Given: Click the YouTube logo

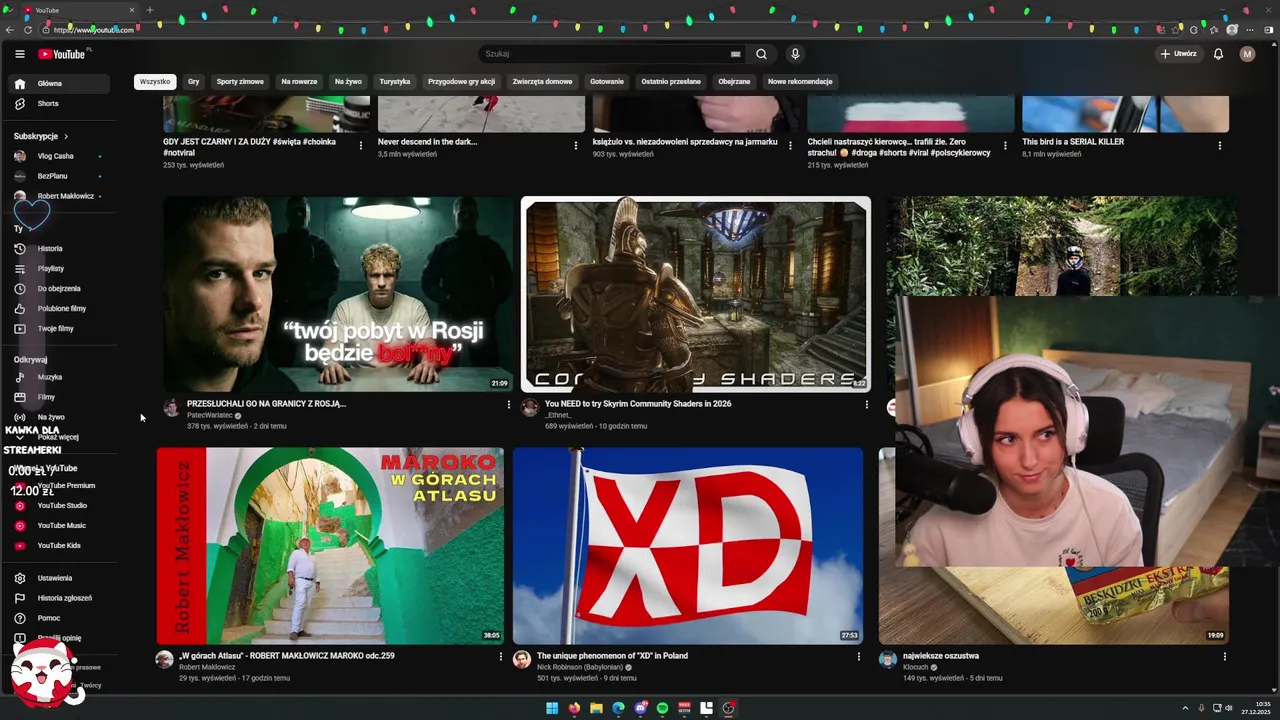Looking at the screenshot, I should coord(62,54).
